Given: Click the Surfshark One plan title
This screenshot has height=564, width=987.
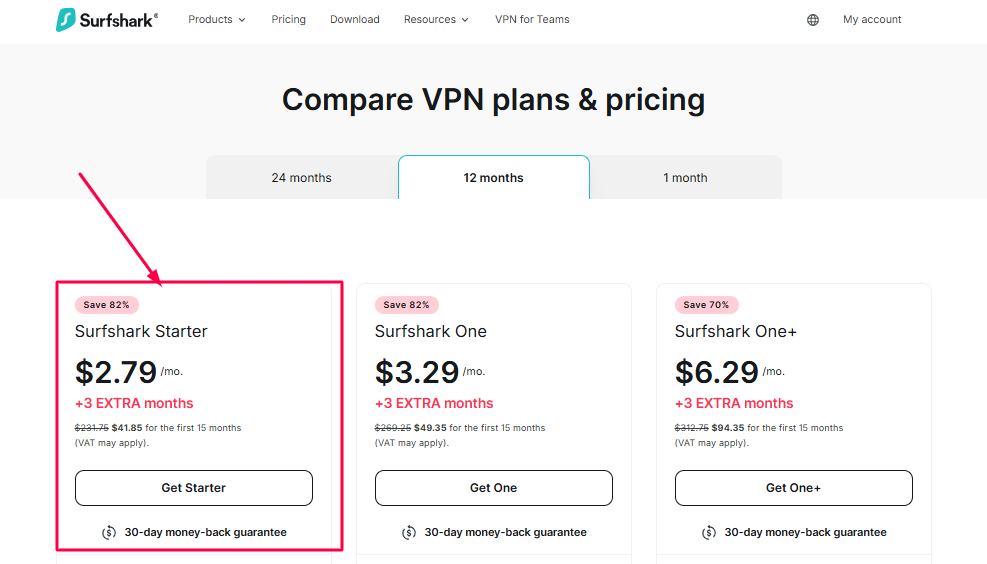Looking at the screenshot, I should click(431, 332).
